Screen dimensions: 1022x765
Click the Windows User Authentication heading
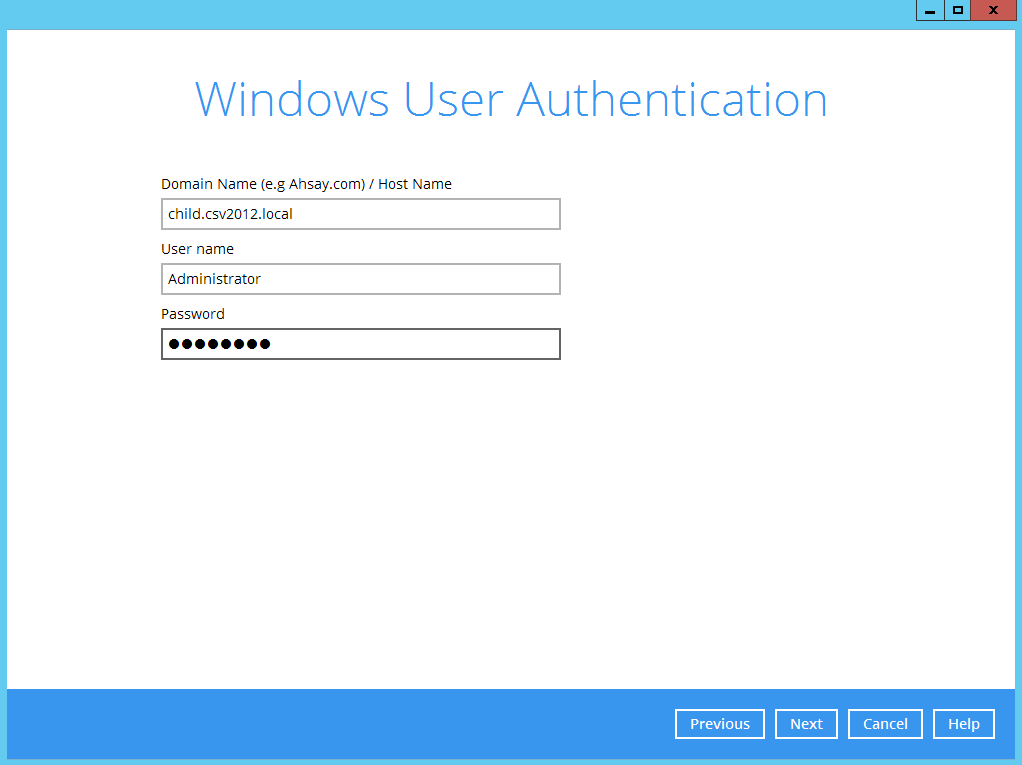(x=511, y=100)
